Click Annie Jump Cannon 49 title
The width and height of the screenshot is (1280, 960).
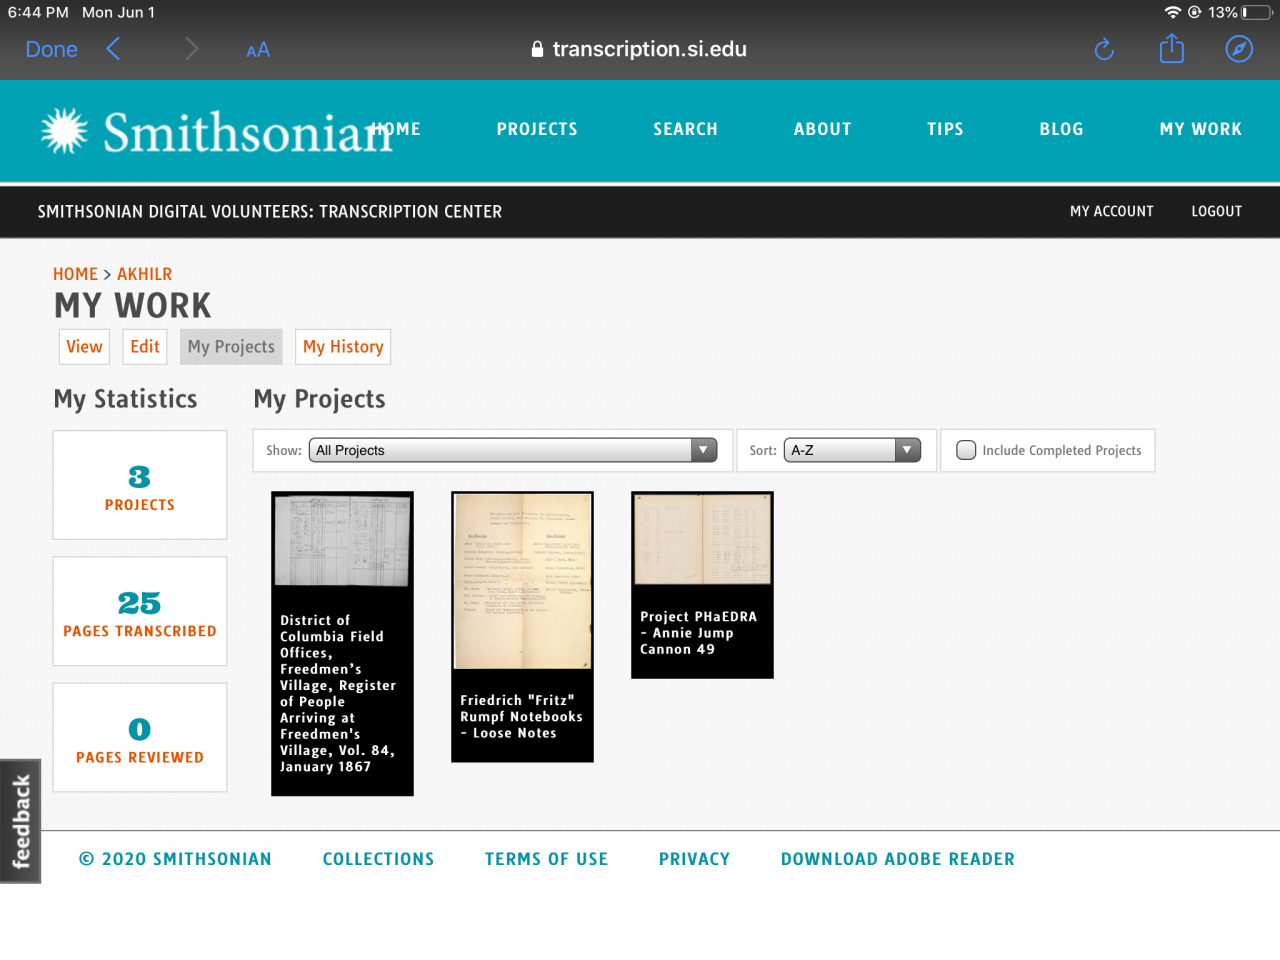point(698,633)
